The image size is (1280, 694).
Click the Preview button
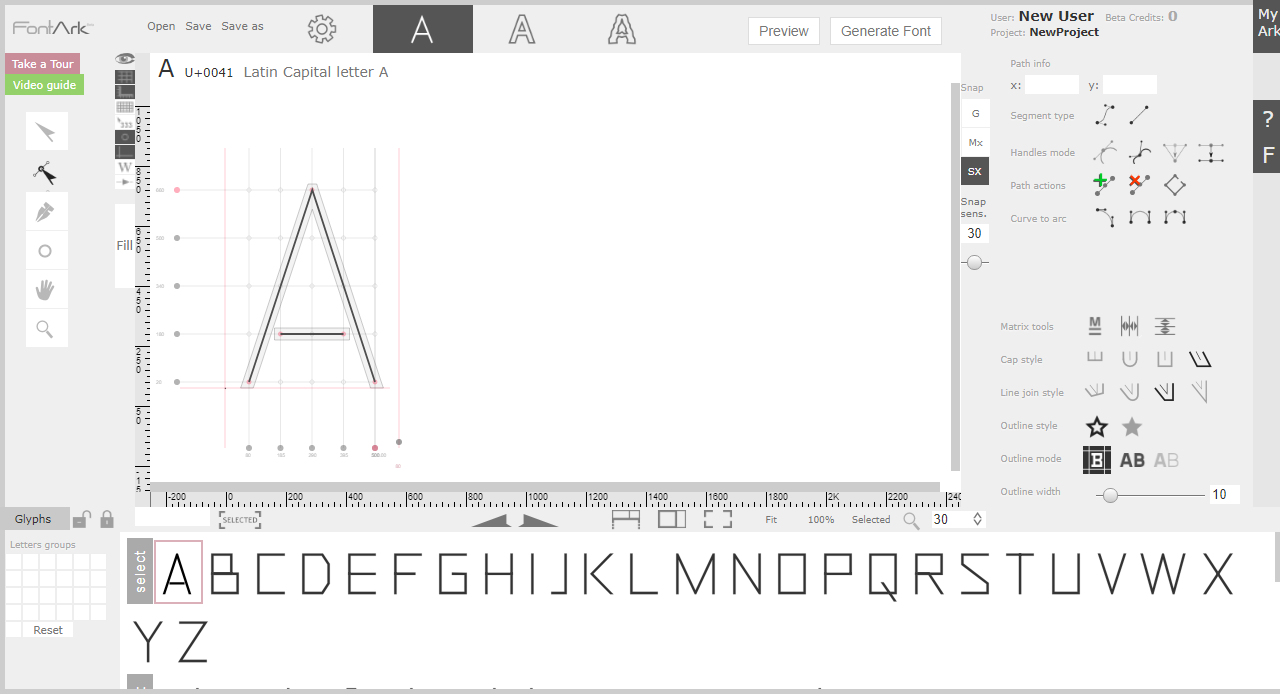pos(783,31)
